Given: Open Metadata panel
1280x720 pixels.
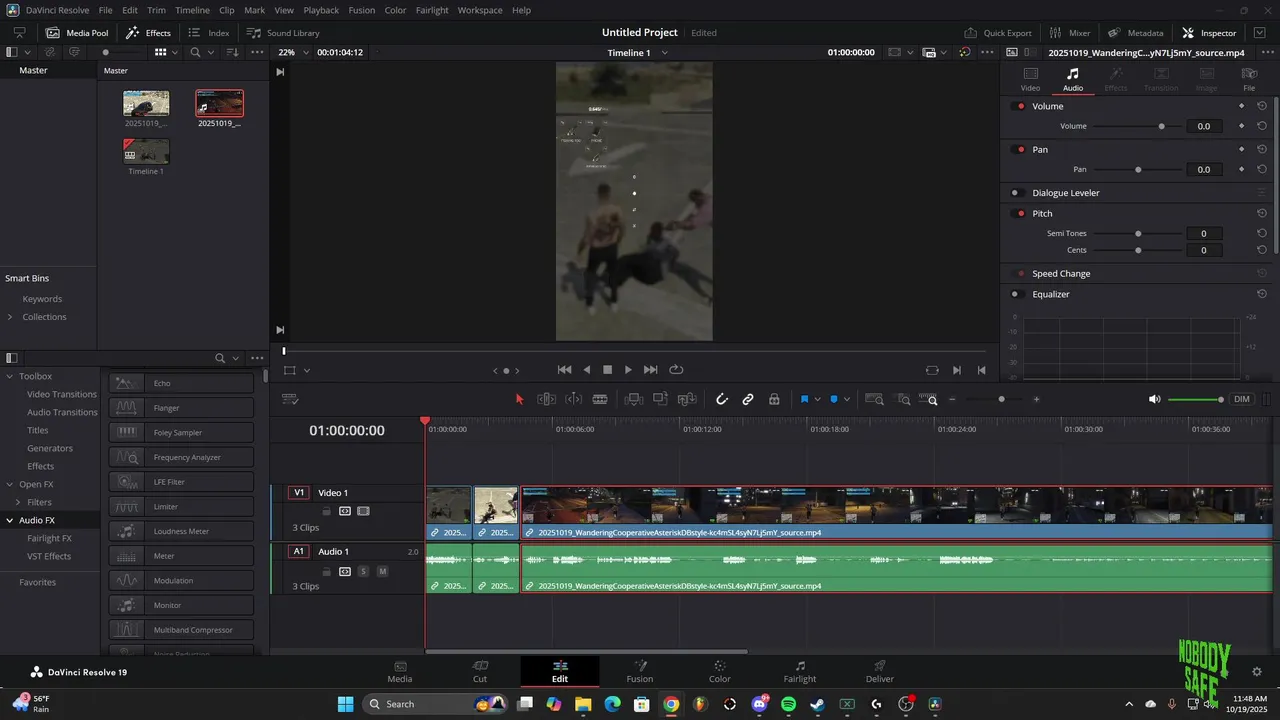Looking at the screenshot, I should click(1135, 32).
